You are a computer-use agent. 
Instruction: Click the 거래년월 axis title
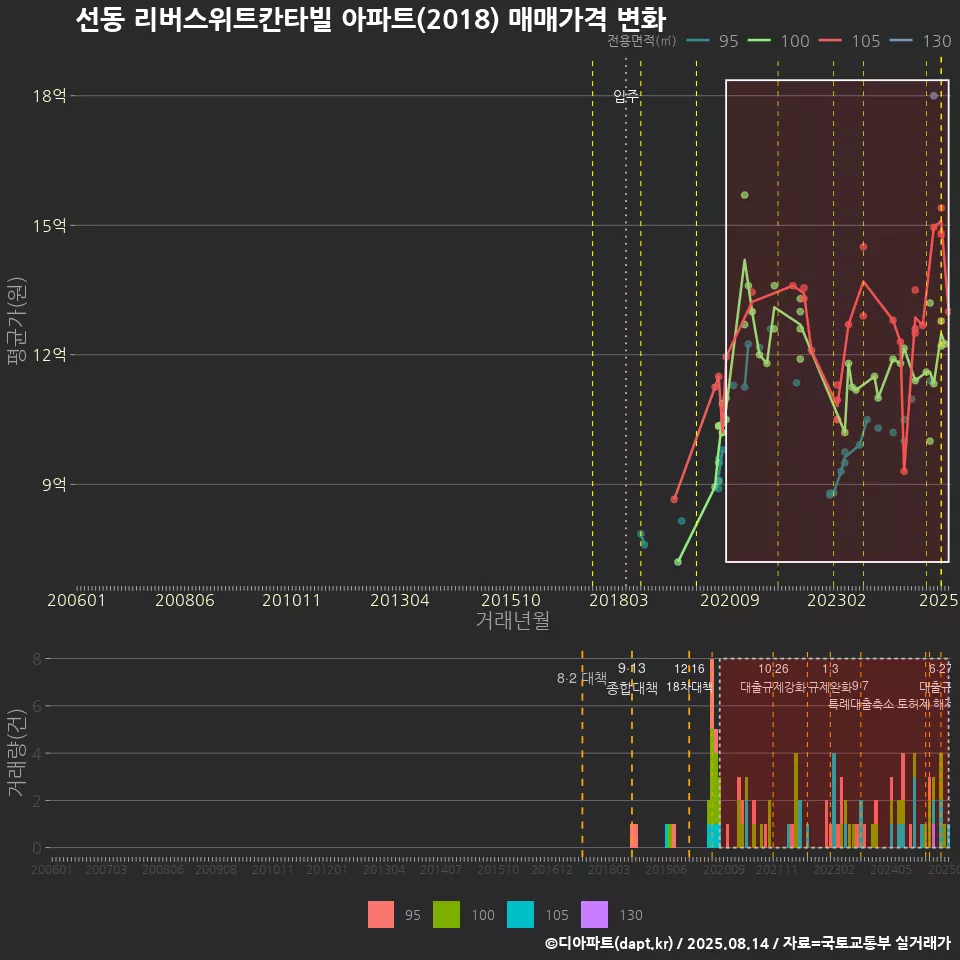(512, 620)
